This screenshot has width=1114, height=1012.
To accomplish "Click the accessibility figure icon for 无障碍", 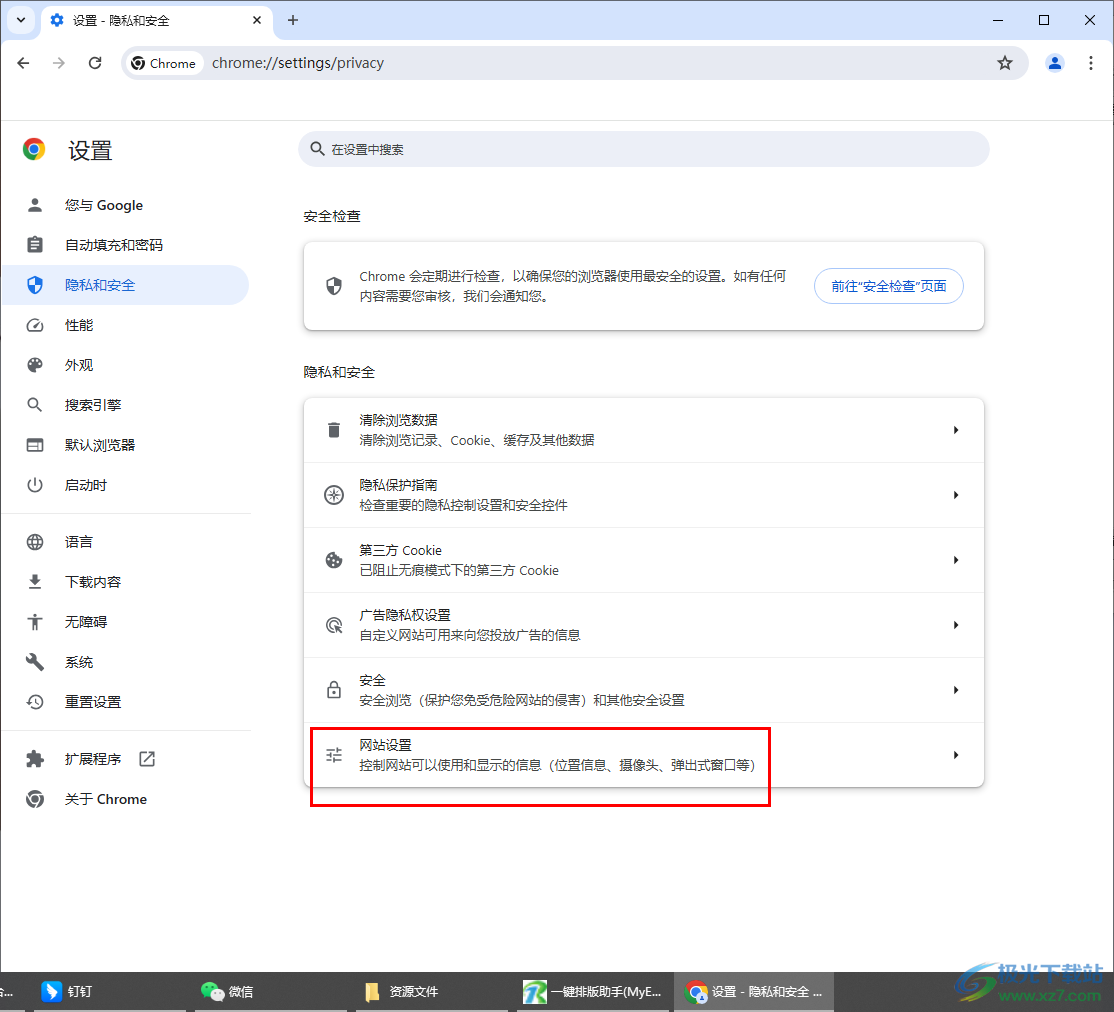I will [35, 622].
